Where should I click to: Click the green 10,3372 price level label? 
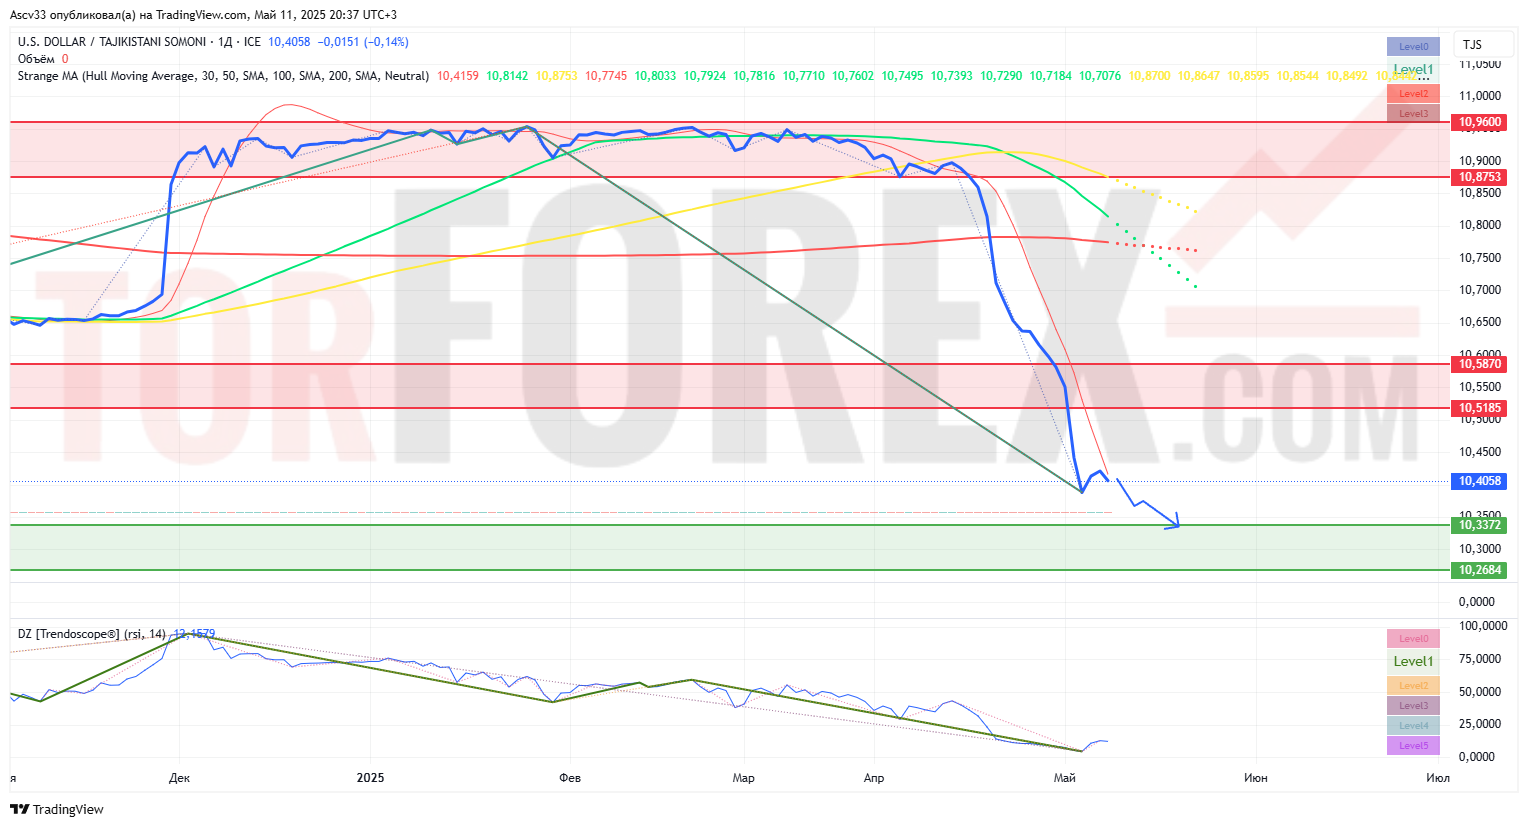pos(1479,525)
